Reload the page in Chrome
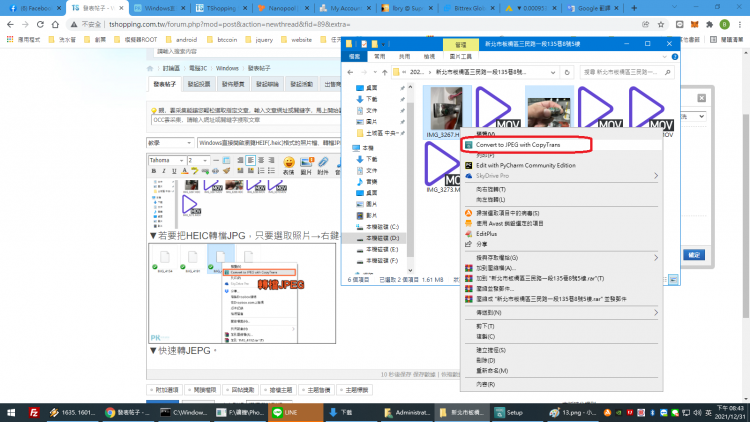Viewport: 750px width, 422px height. pos(40,24)
